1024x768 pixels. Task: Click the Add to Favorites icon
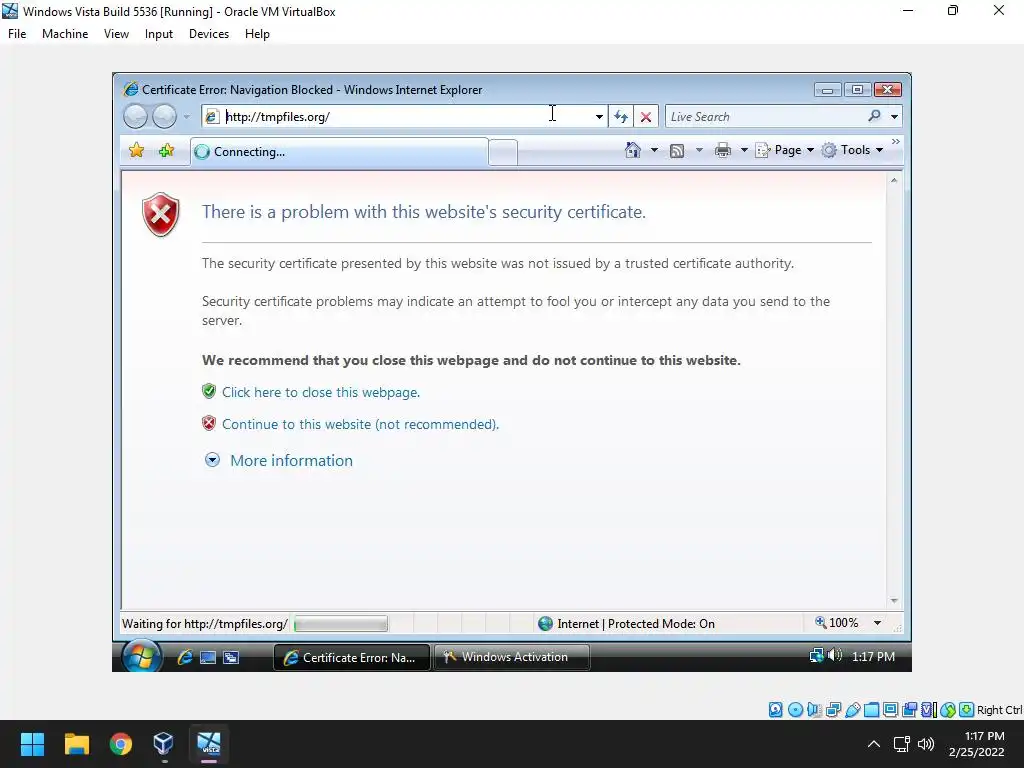pyautogui.click(x=167, y=151)
